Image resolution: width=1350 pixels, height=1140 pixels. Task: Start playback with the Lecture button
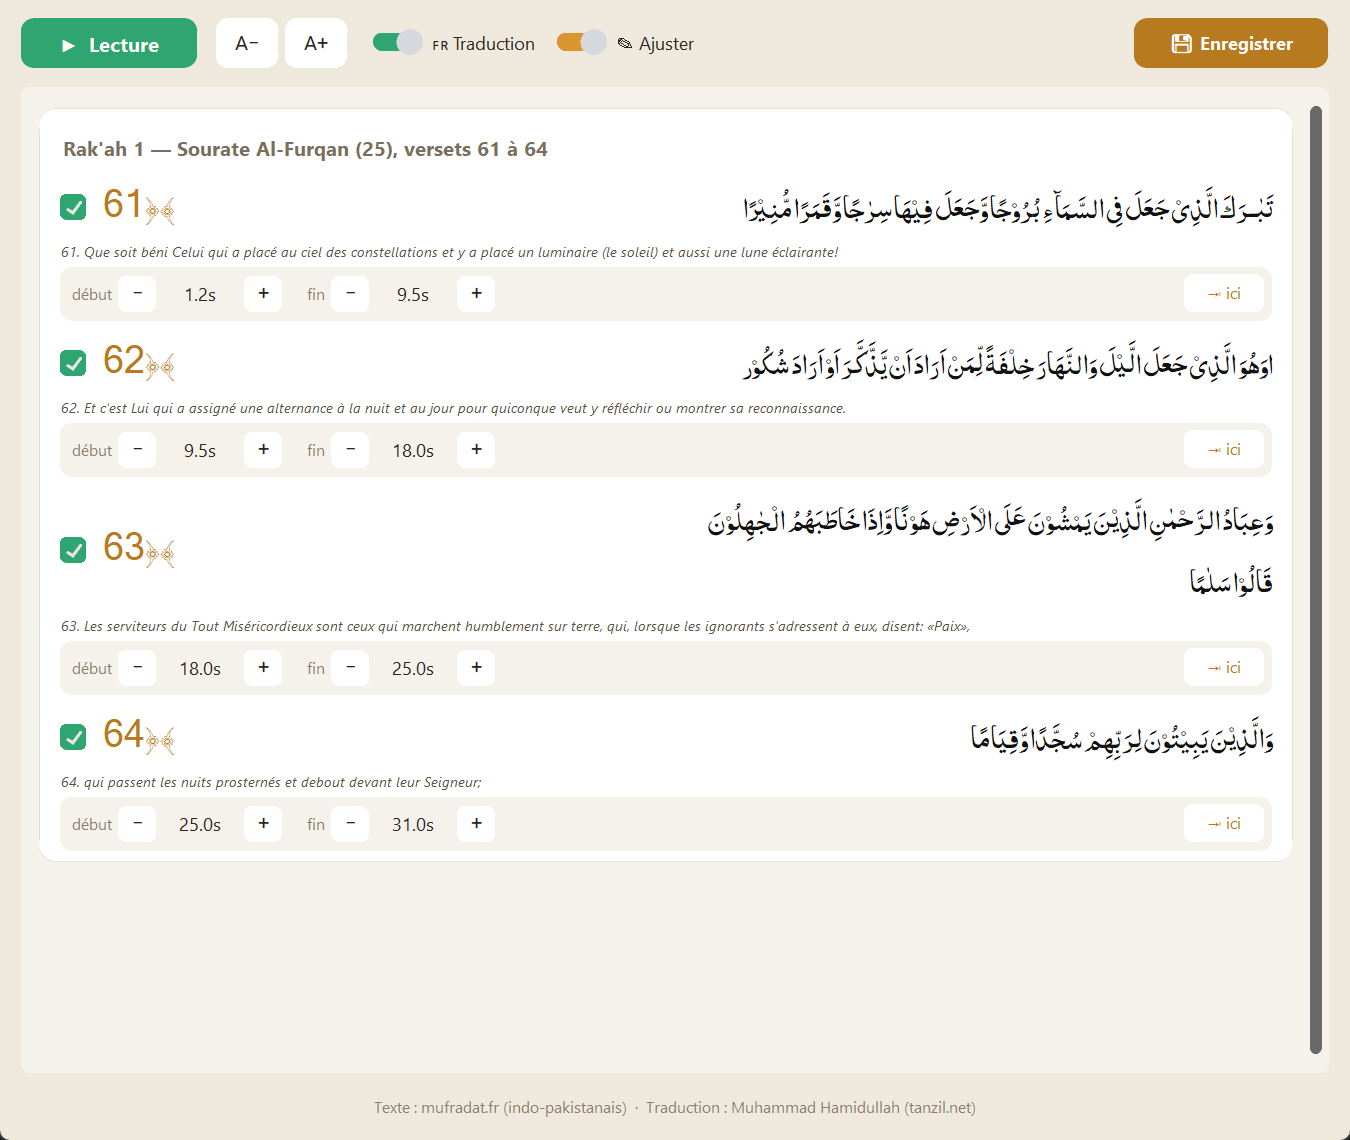tap(109, 43)
